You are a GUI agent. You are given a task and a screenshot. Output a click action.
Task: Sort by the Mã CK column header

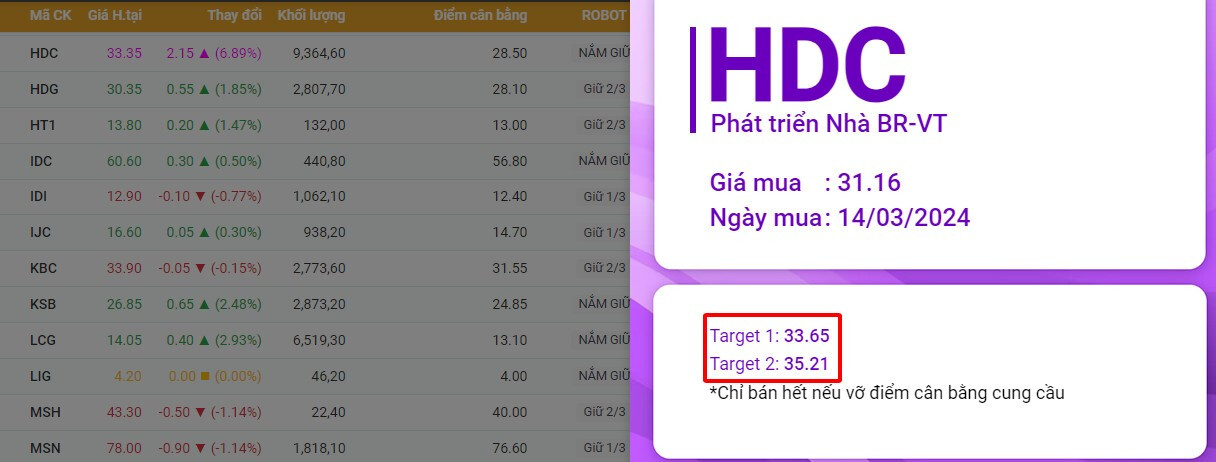click(x=50, y=16)
